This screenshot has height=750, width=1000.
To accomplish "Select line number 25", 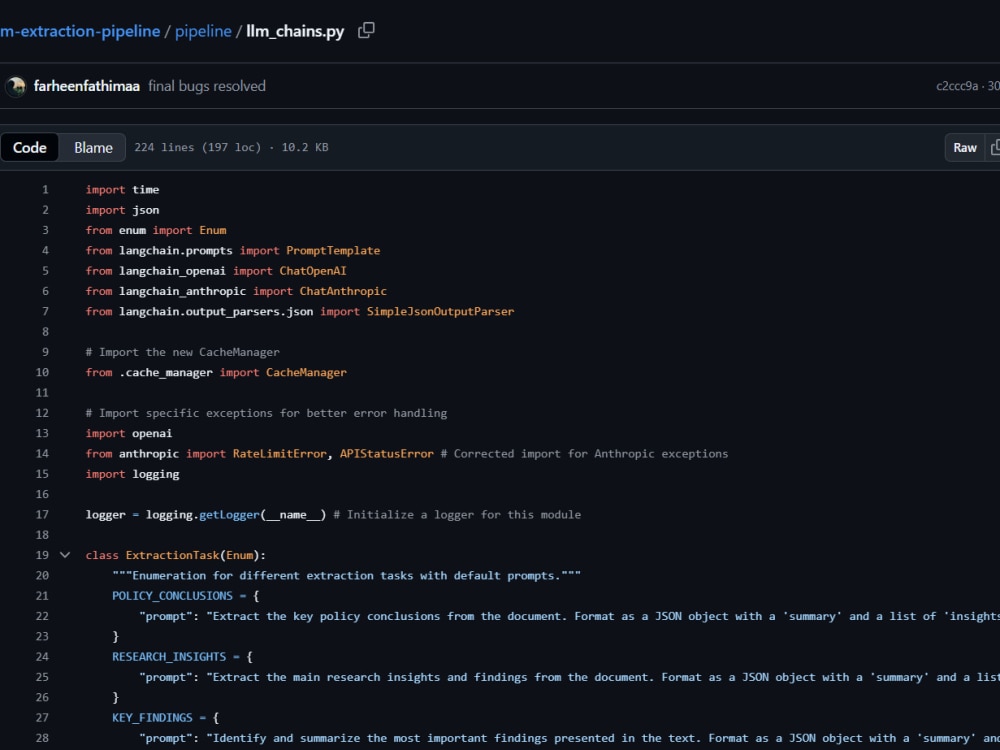I will [x=42, y=677].
